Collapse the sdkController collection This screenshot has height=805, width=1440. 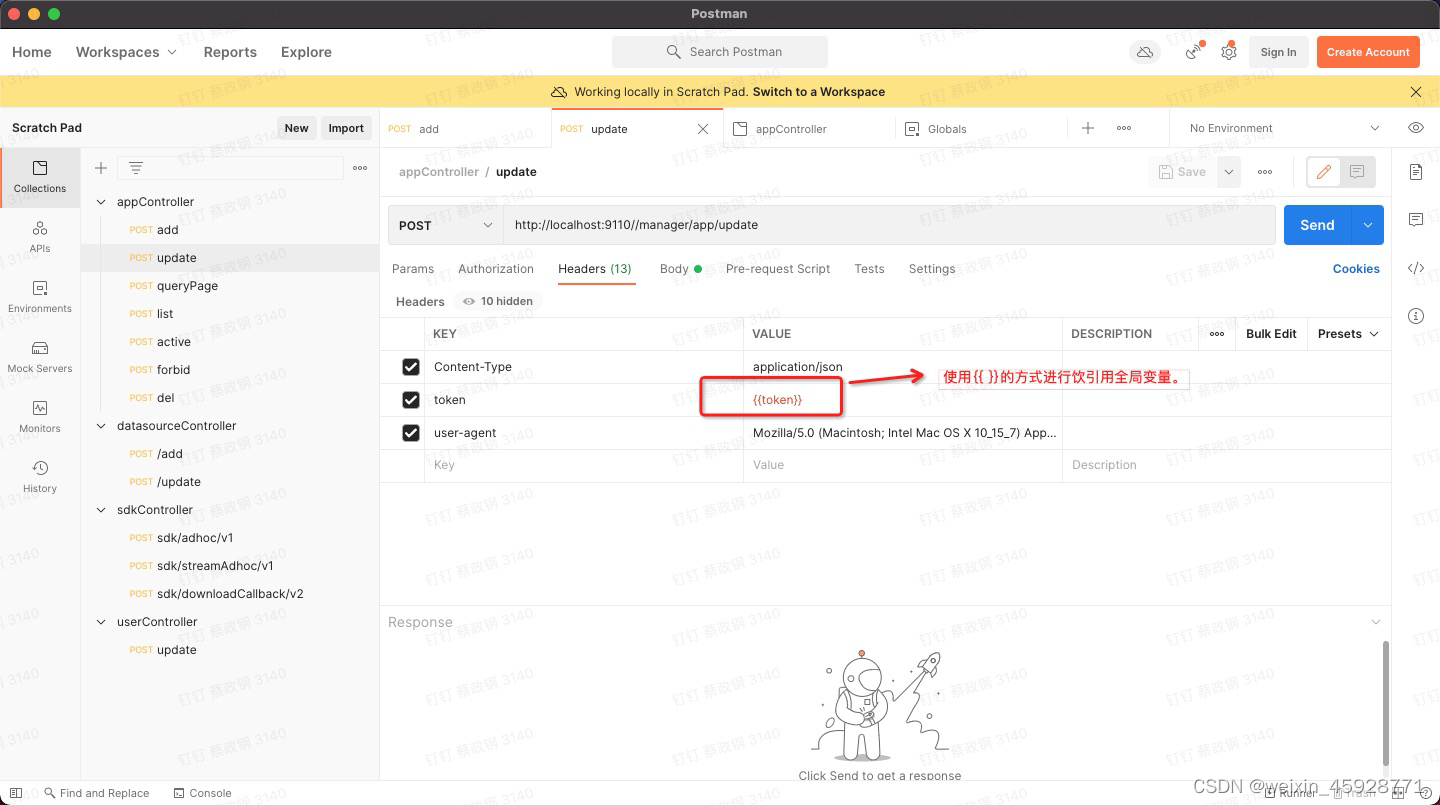[x=101, y=510]
